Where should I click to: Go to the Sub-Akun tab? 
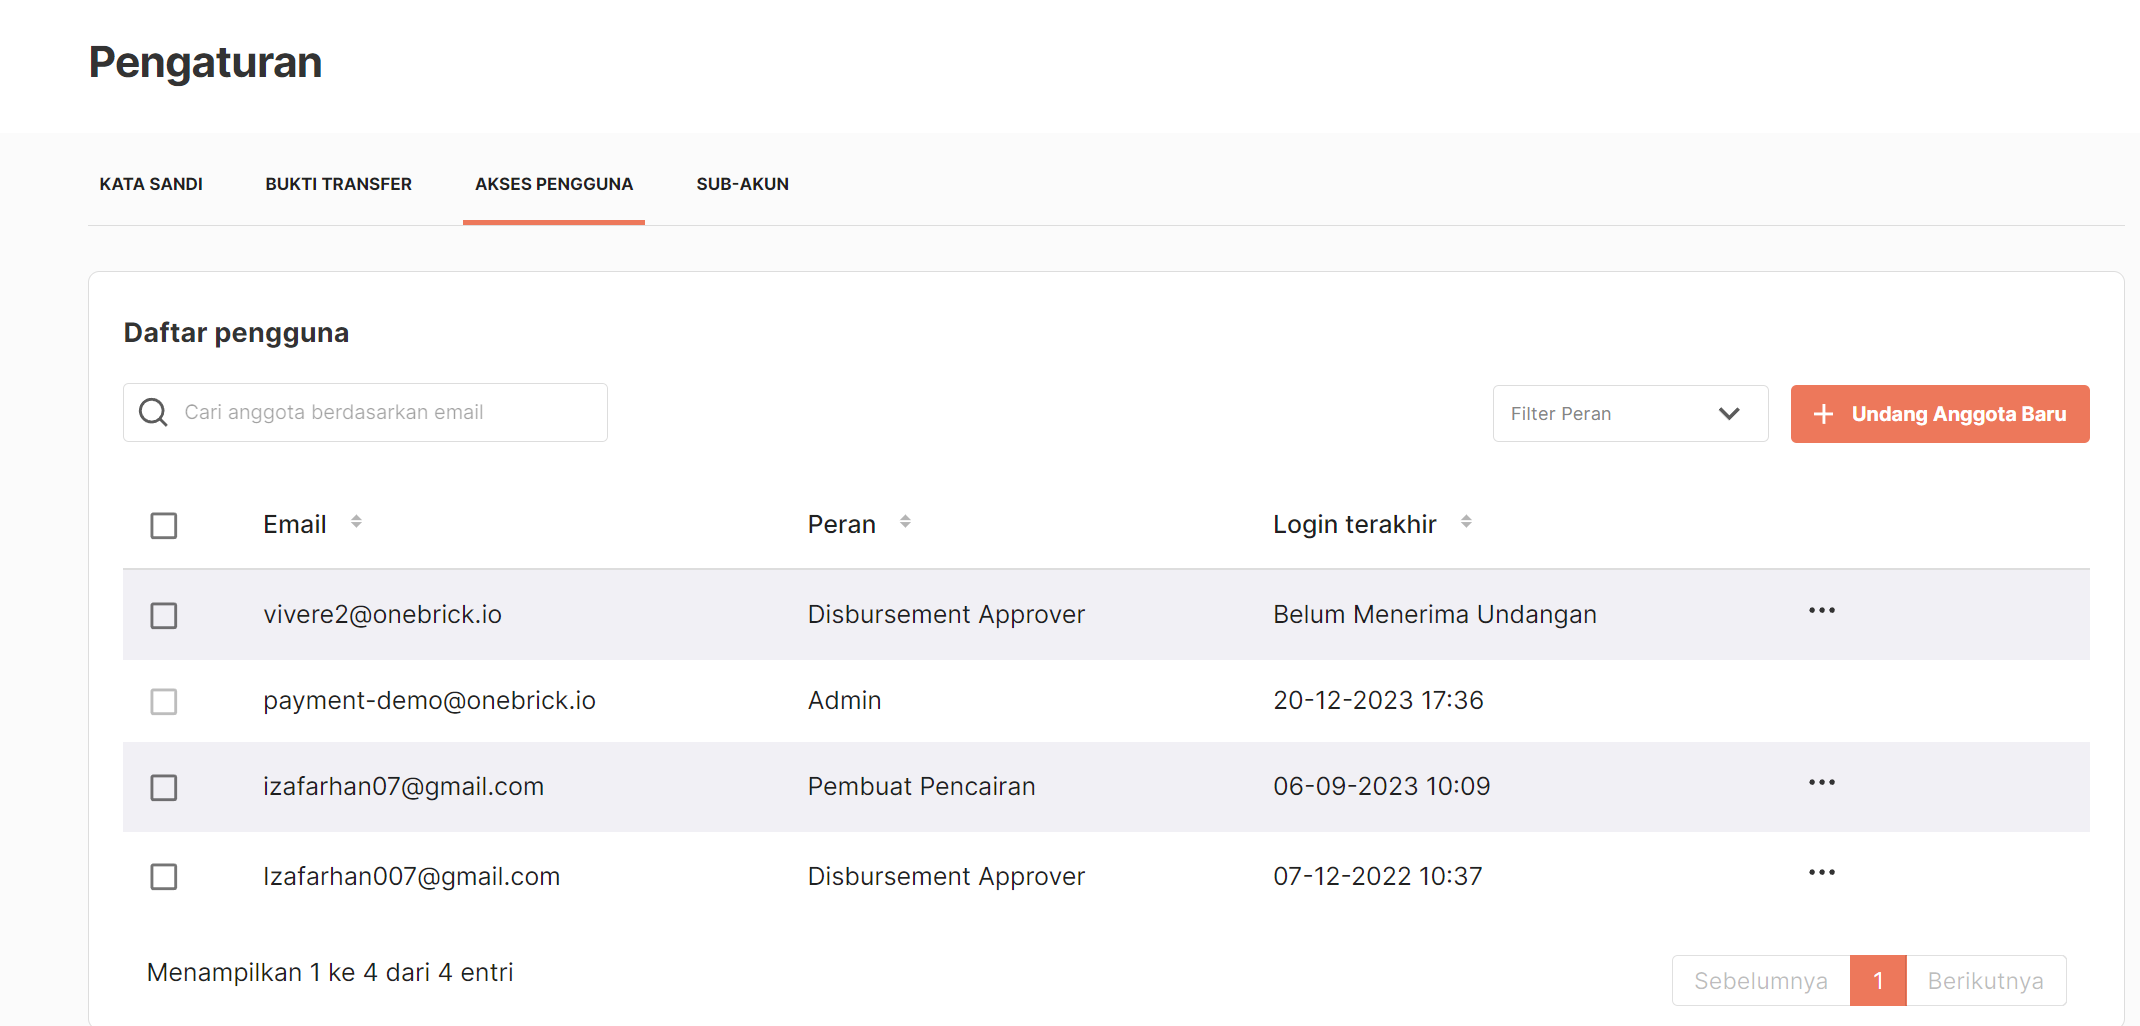(x=742, y=184)
